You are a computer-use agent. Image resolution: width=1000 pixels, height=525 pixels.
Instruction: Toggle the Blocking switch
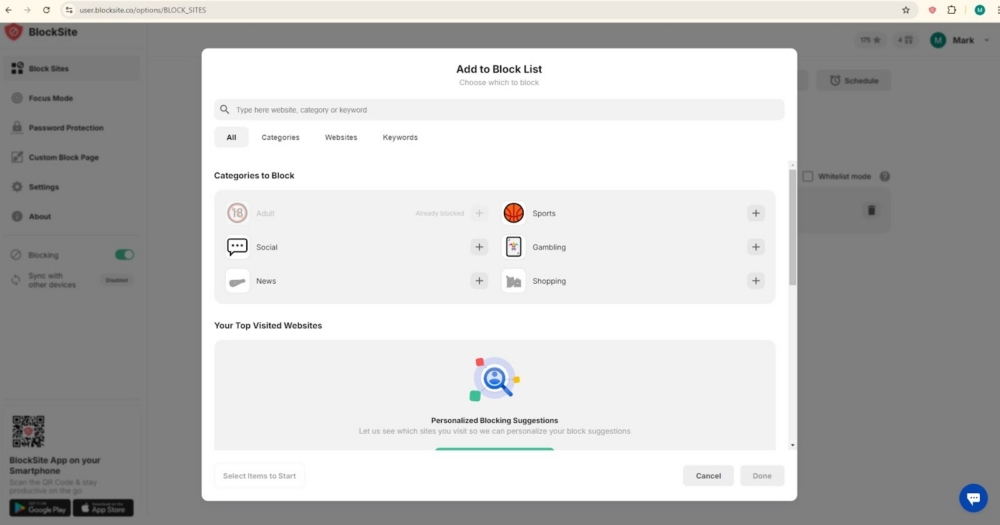point(124,255)
